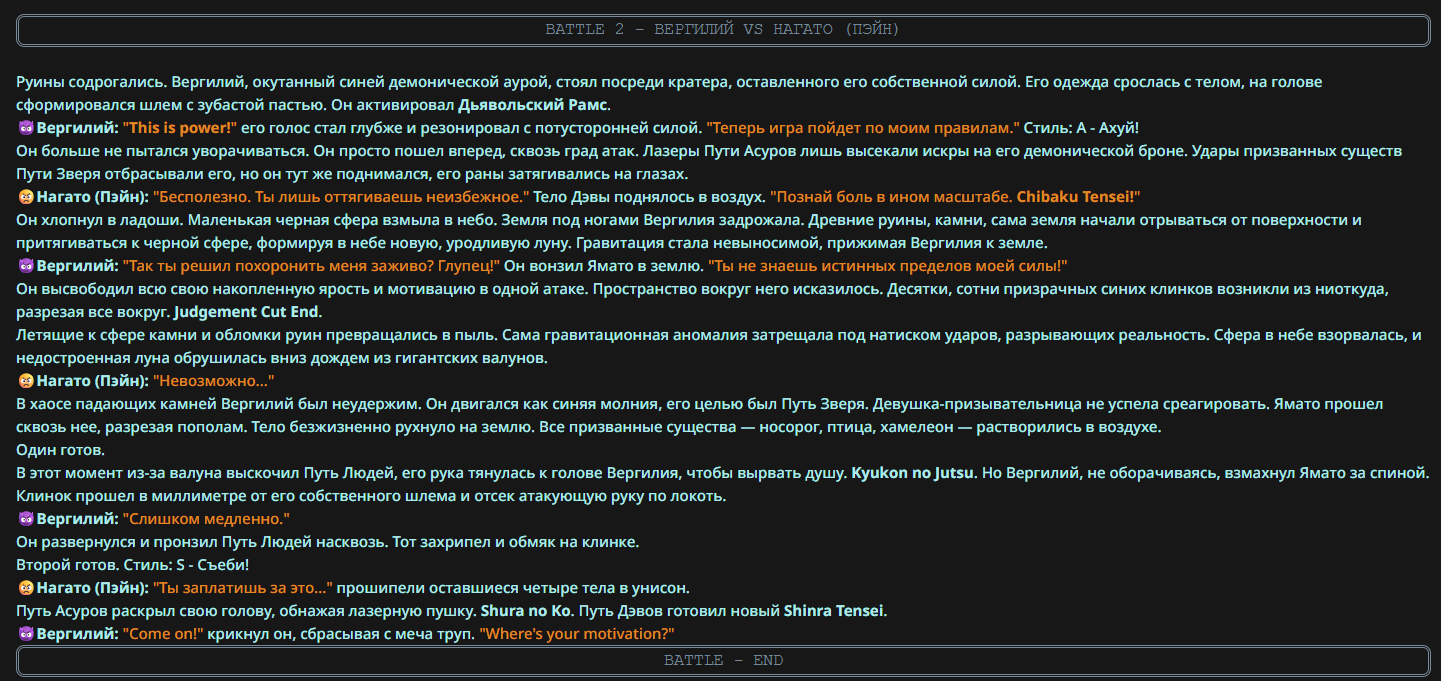The height and width of the screenshot is (681, 1441).
Task: Click the devil emoji before "Come on!"
Action: pos(25,634)
